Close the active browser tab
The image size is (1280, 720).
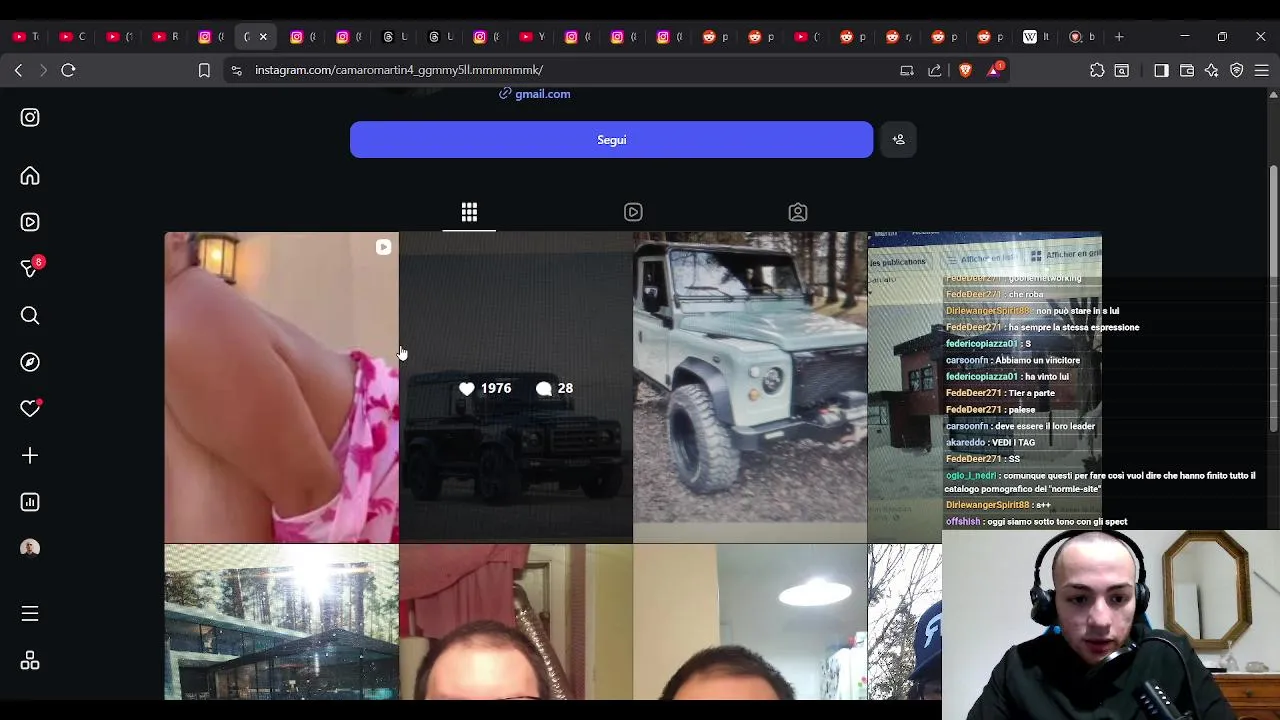click(x=263, y=37)
